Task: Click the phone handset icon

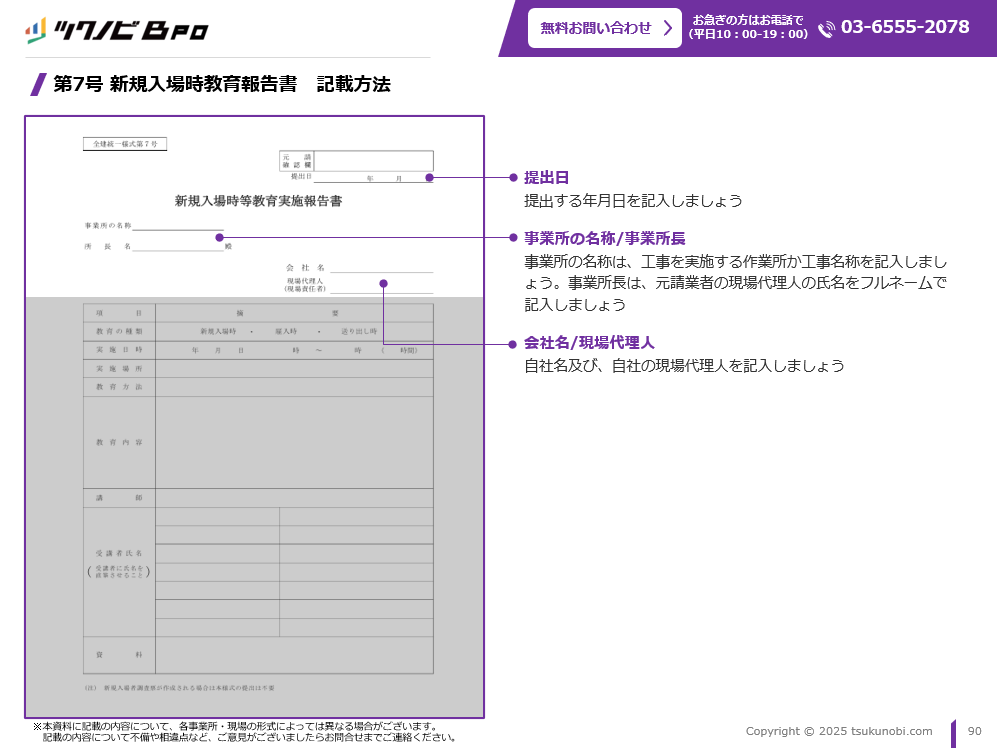Action: click(x=827, y=29)
